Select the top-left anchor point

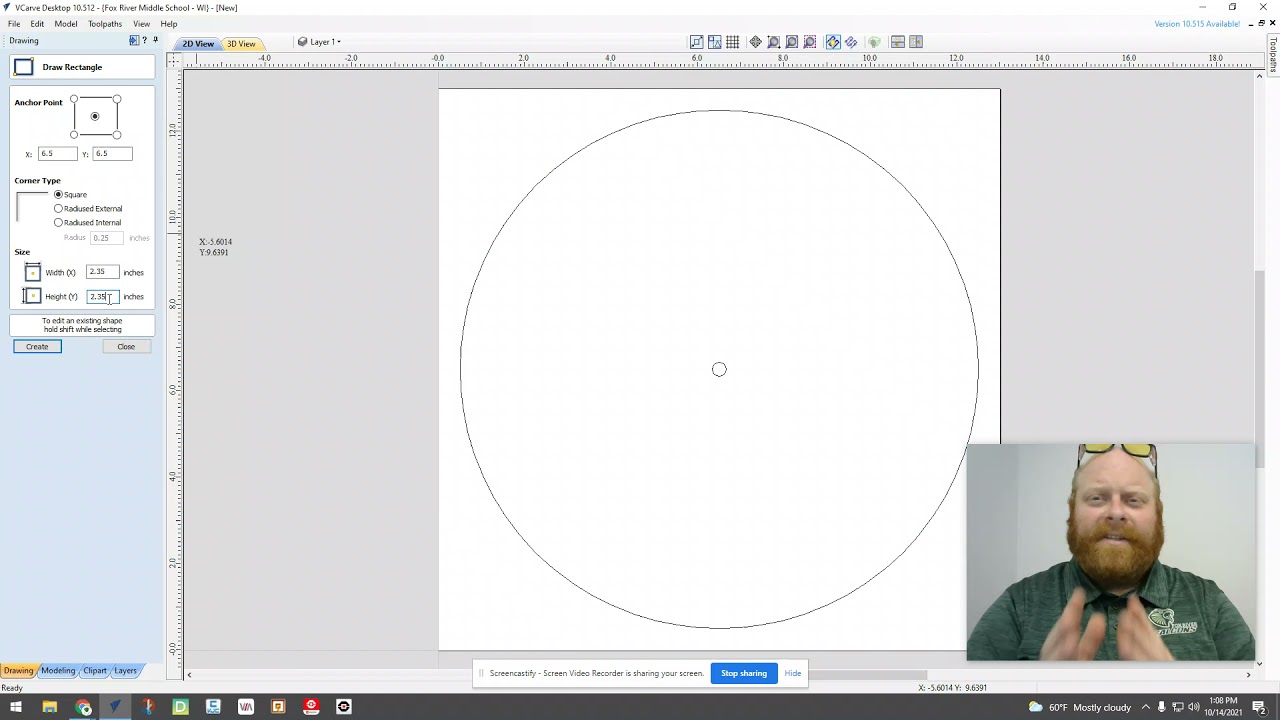(x=74, y=99)
